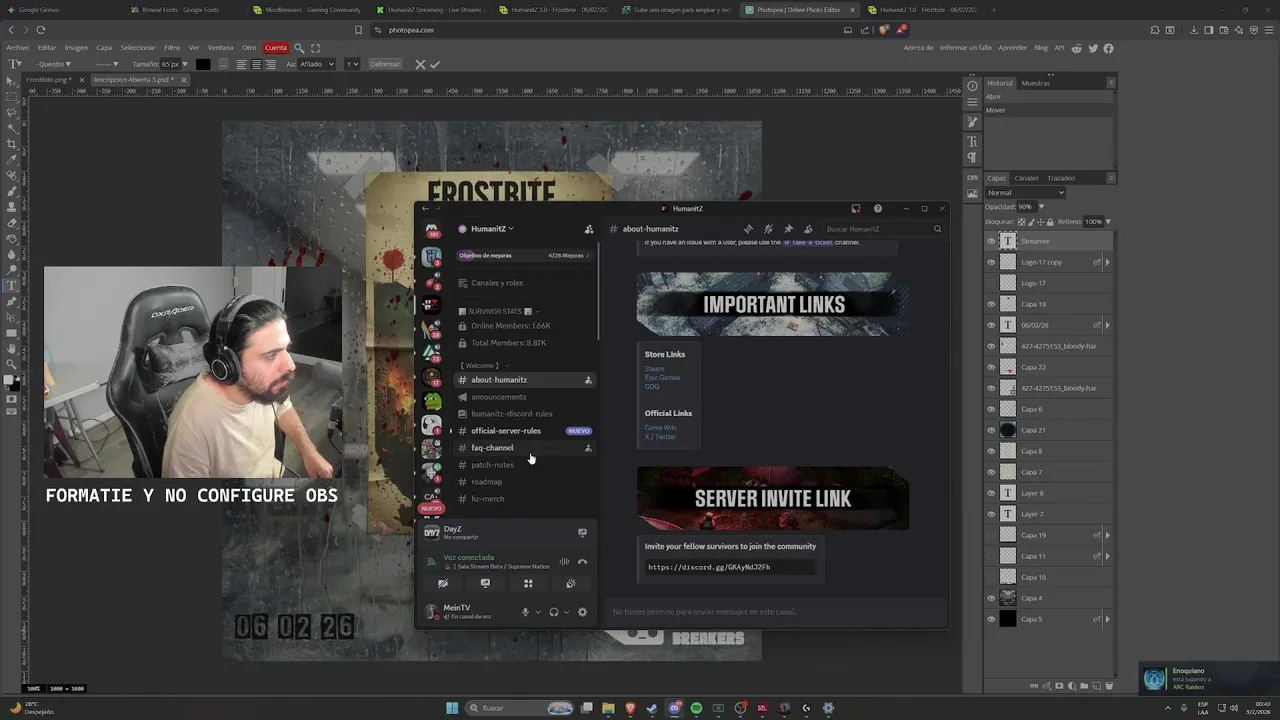Image resolution: width=1280 pixels, height=720 pixels.
Task: Open the brush panel icon in collapsed sidebar
Action: 972,121
